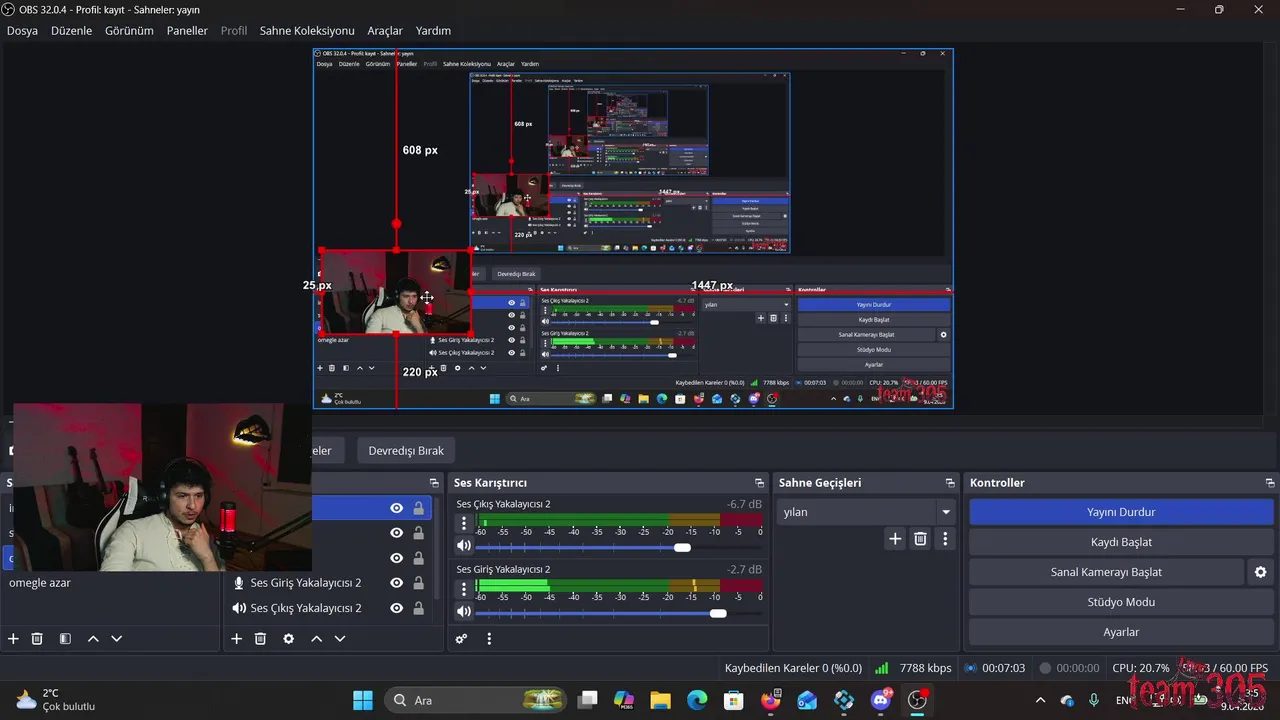Viewport: 1280px width, 720px height.
Task: Open the Paneller menu
Action: click(x=187, y=31)
